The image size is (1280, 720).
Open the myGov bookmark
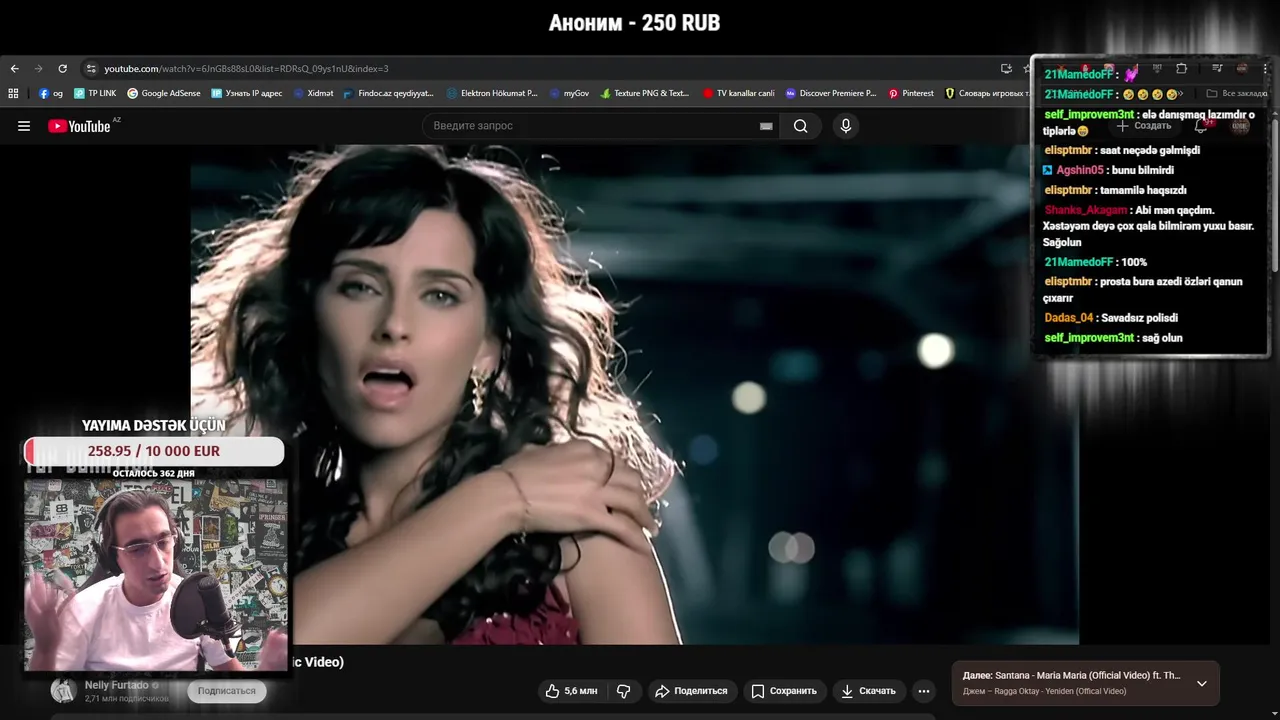coord(569,93)
